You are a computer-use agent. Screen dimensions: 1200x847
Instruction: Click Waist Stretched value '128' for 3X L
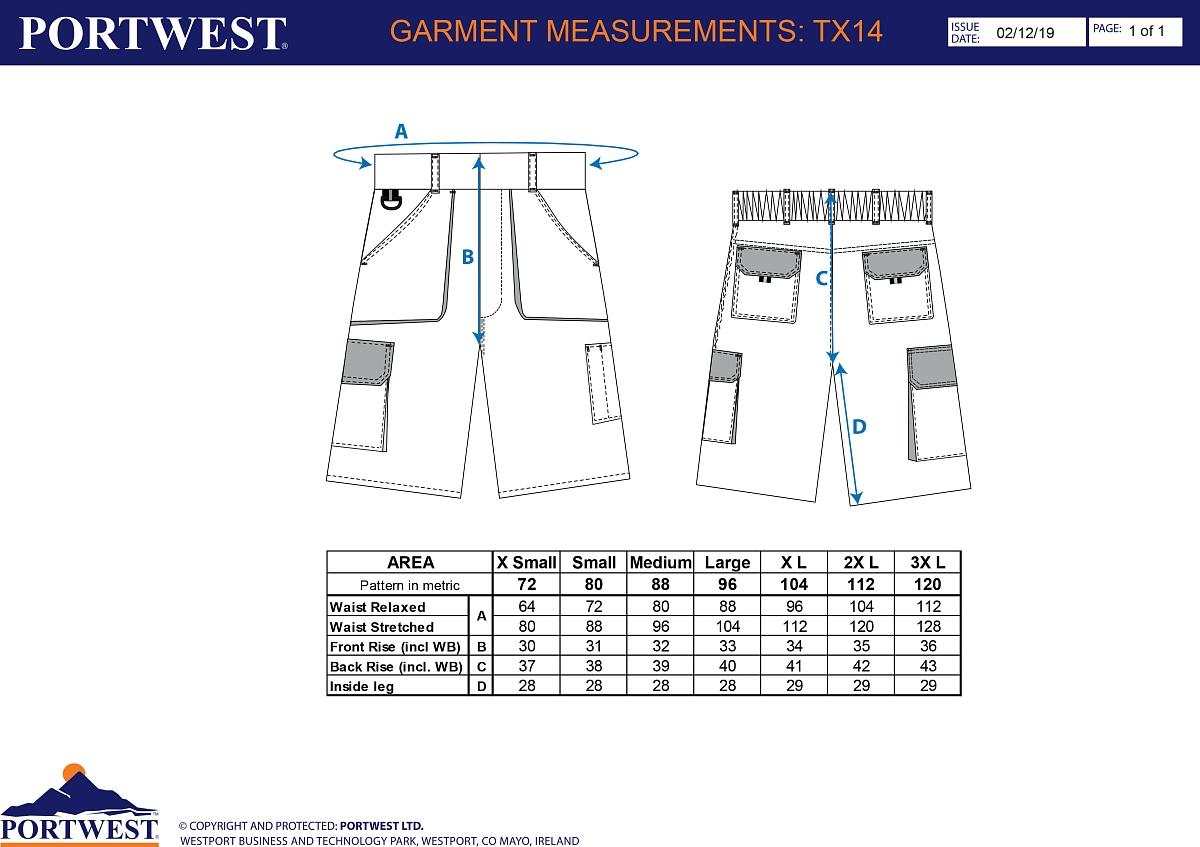tap(928, 626)
